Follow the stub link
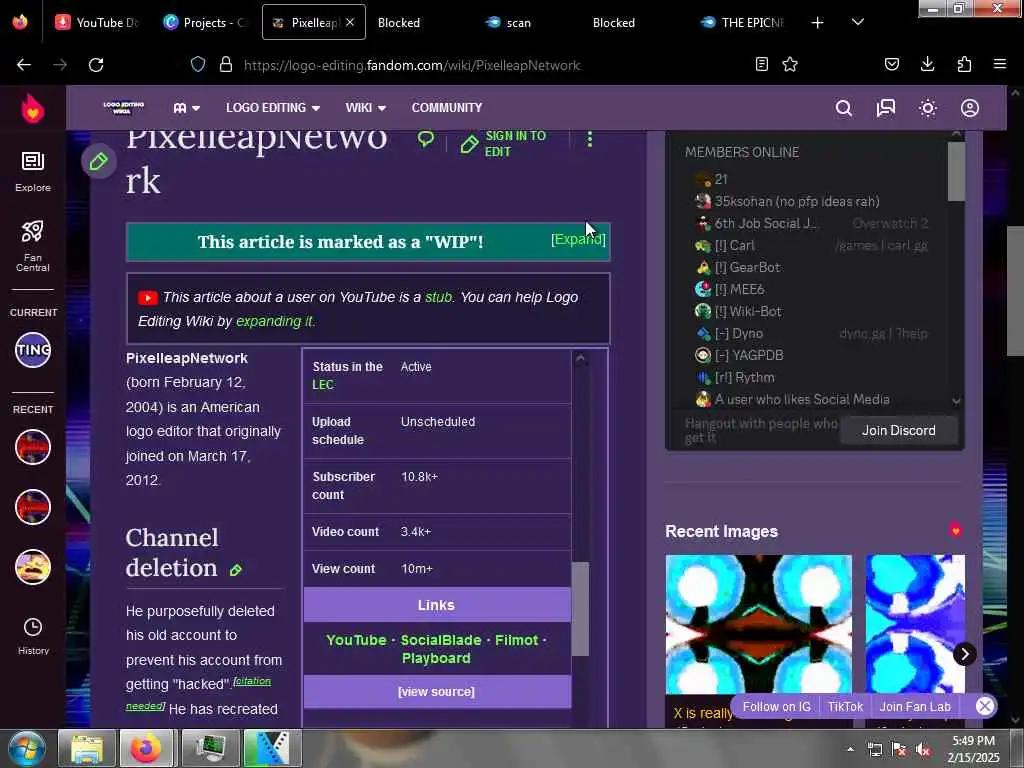 [x=438, y=297]
